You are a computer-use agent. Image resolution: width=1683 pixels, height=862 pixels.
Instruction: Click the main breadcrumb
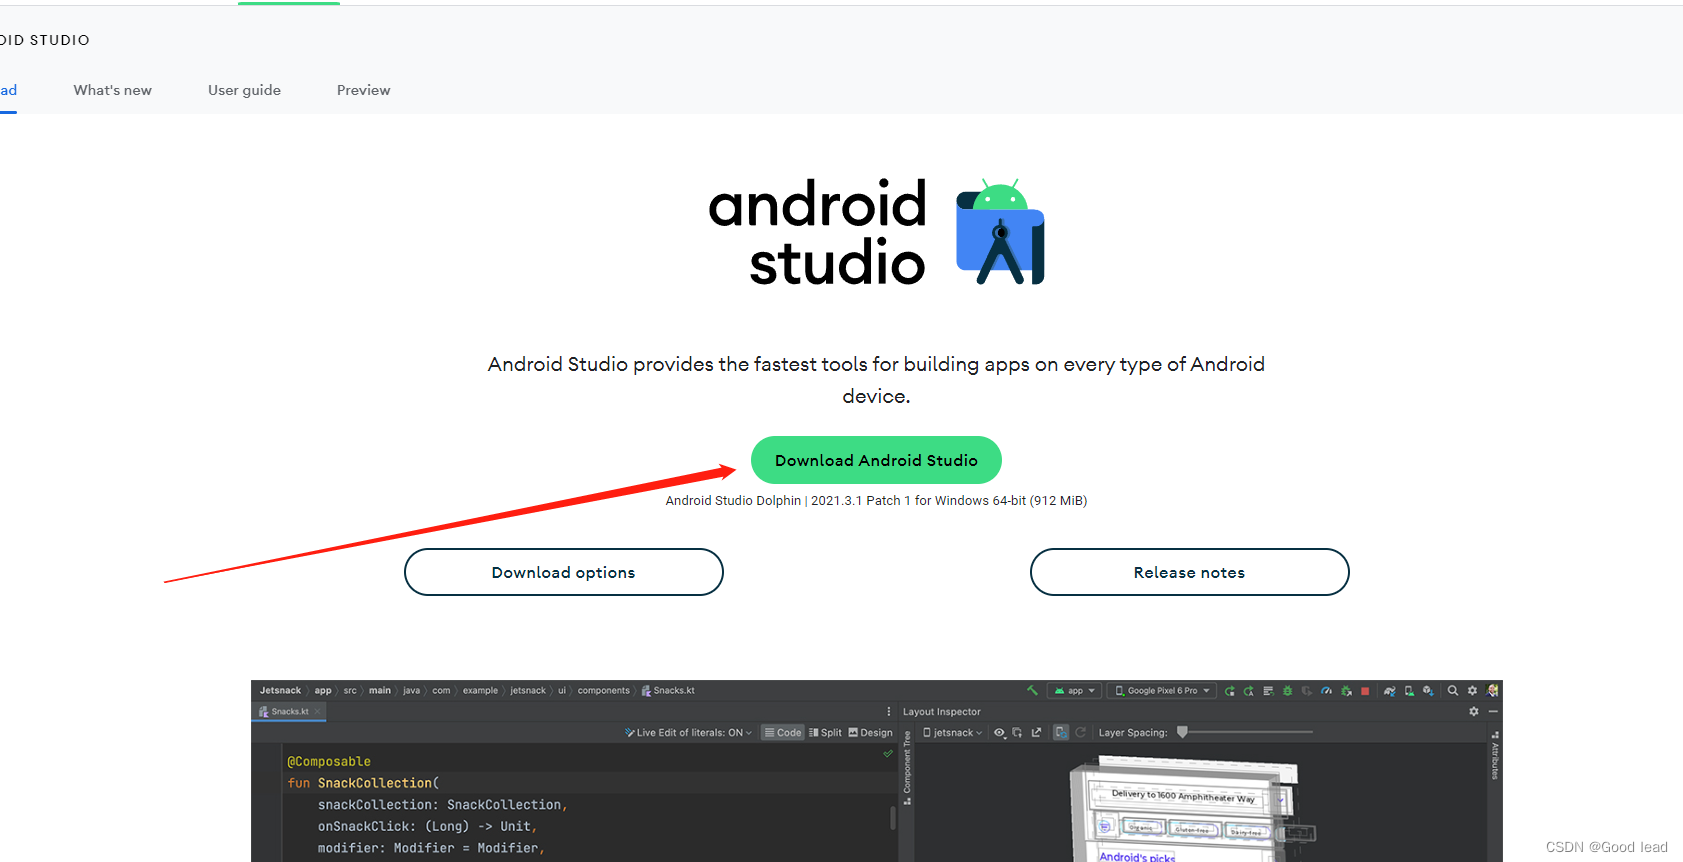[380, 691]
